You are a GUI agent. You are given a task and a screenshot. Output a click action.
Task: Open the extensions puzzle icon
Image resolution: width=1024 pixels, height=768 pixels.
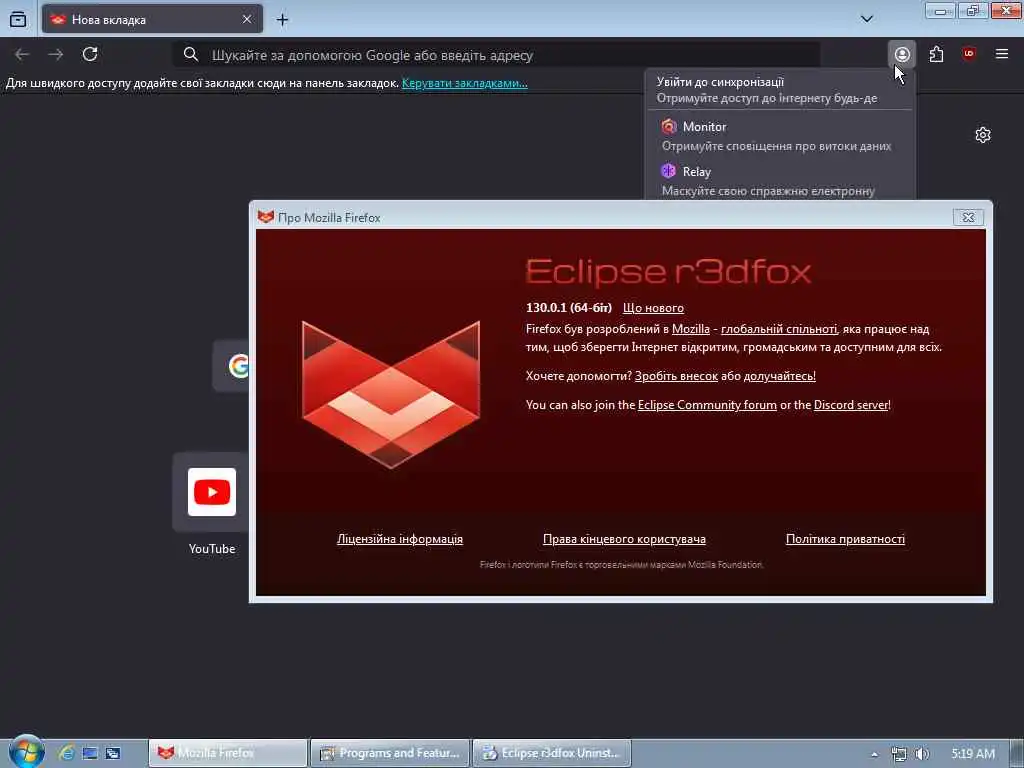tap(936, 54)
